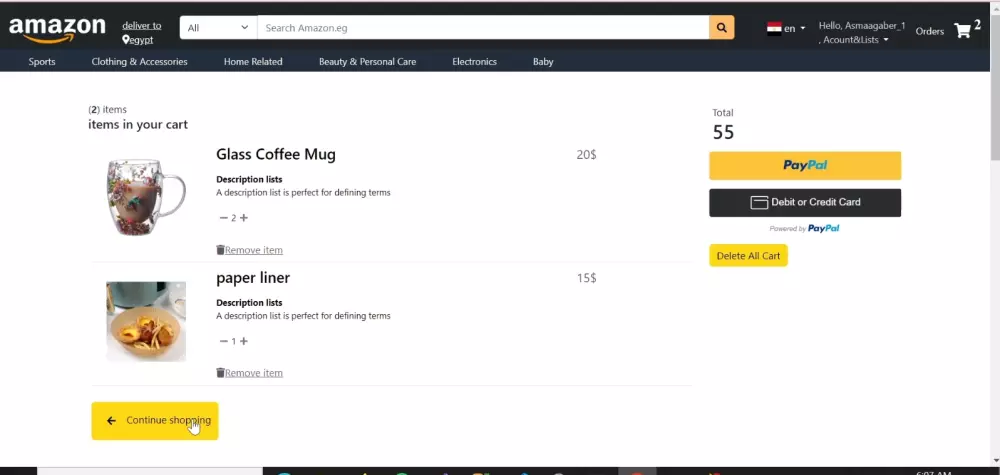Select Electronics in the navigation bar
The height and width of the screenshot is (475, 1000).
pyautogui.click(x=474, y=62)
